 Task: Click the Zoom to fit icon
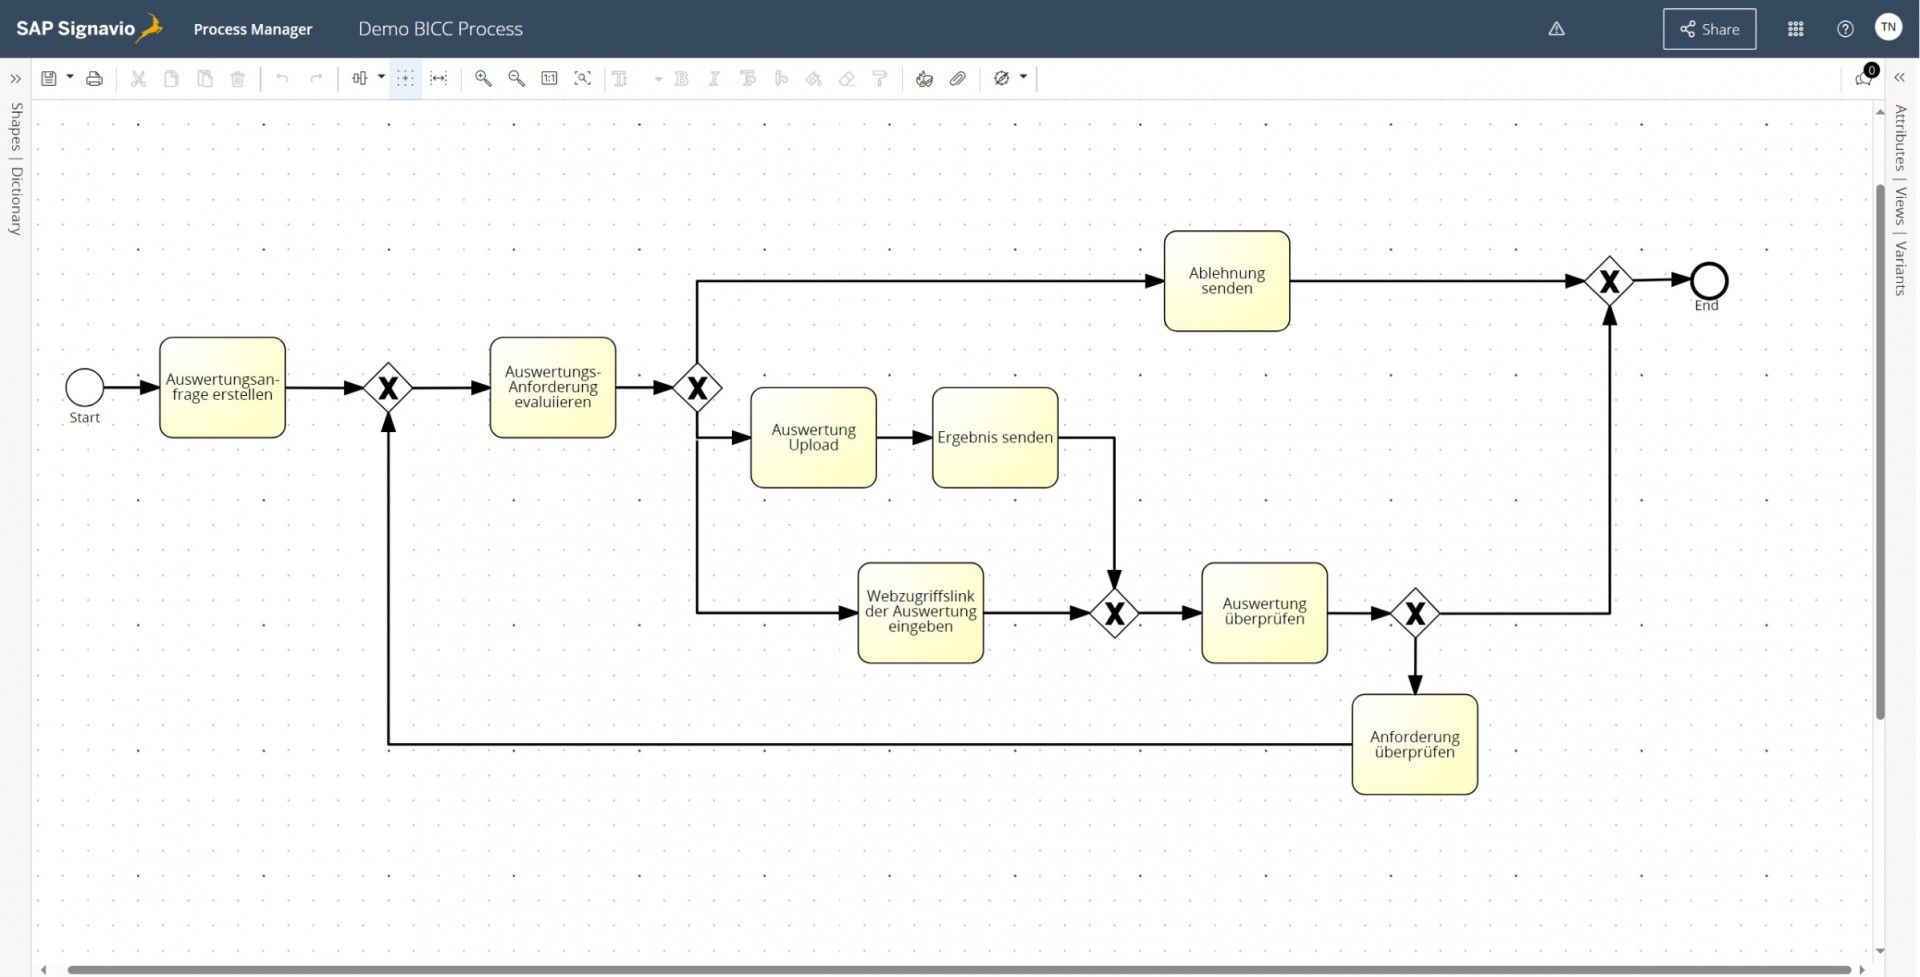point(582,78)
